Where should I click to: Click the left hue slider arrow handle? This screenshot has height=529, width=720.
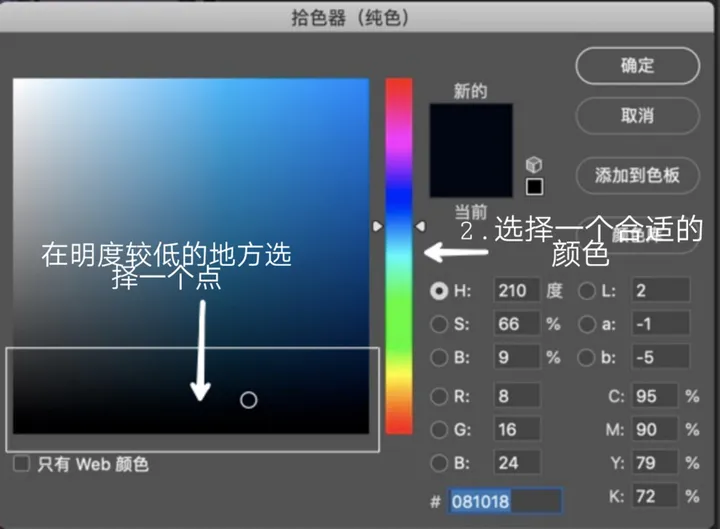377,226
